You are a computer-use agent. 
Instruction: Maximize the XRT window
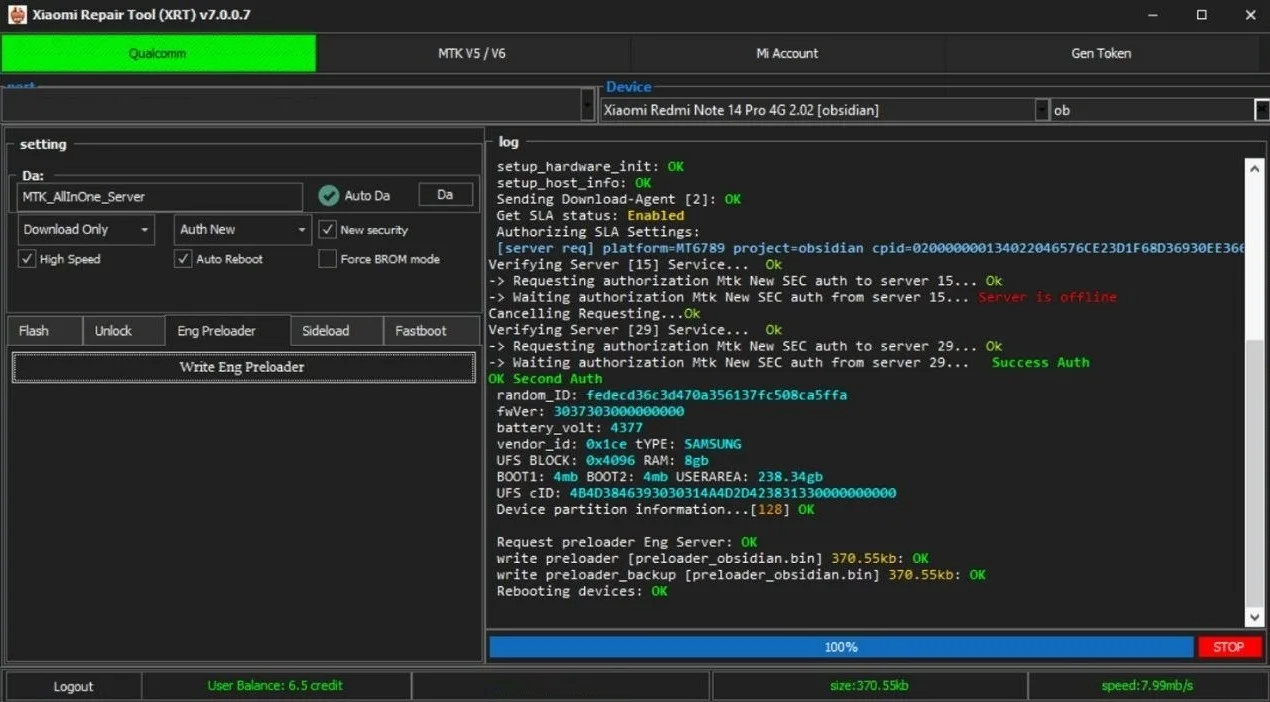click(x=1201, y=15)
